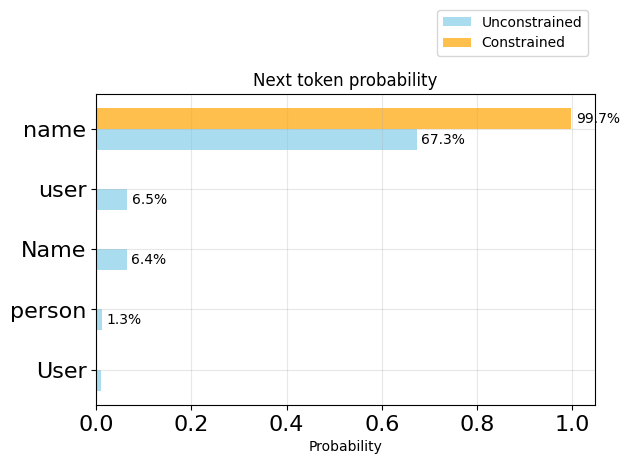Screen dimensions: 629x464
Task: Click the light blue Unconstrained legend swatch
Action: pos(457,22)
